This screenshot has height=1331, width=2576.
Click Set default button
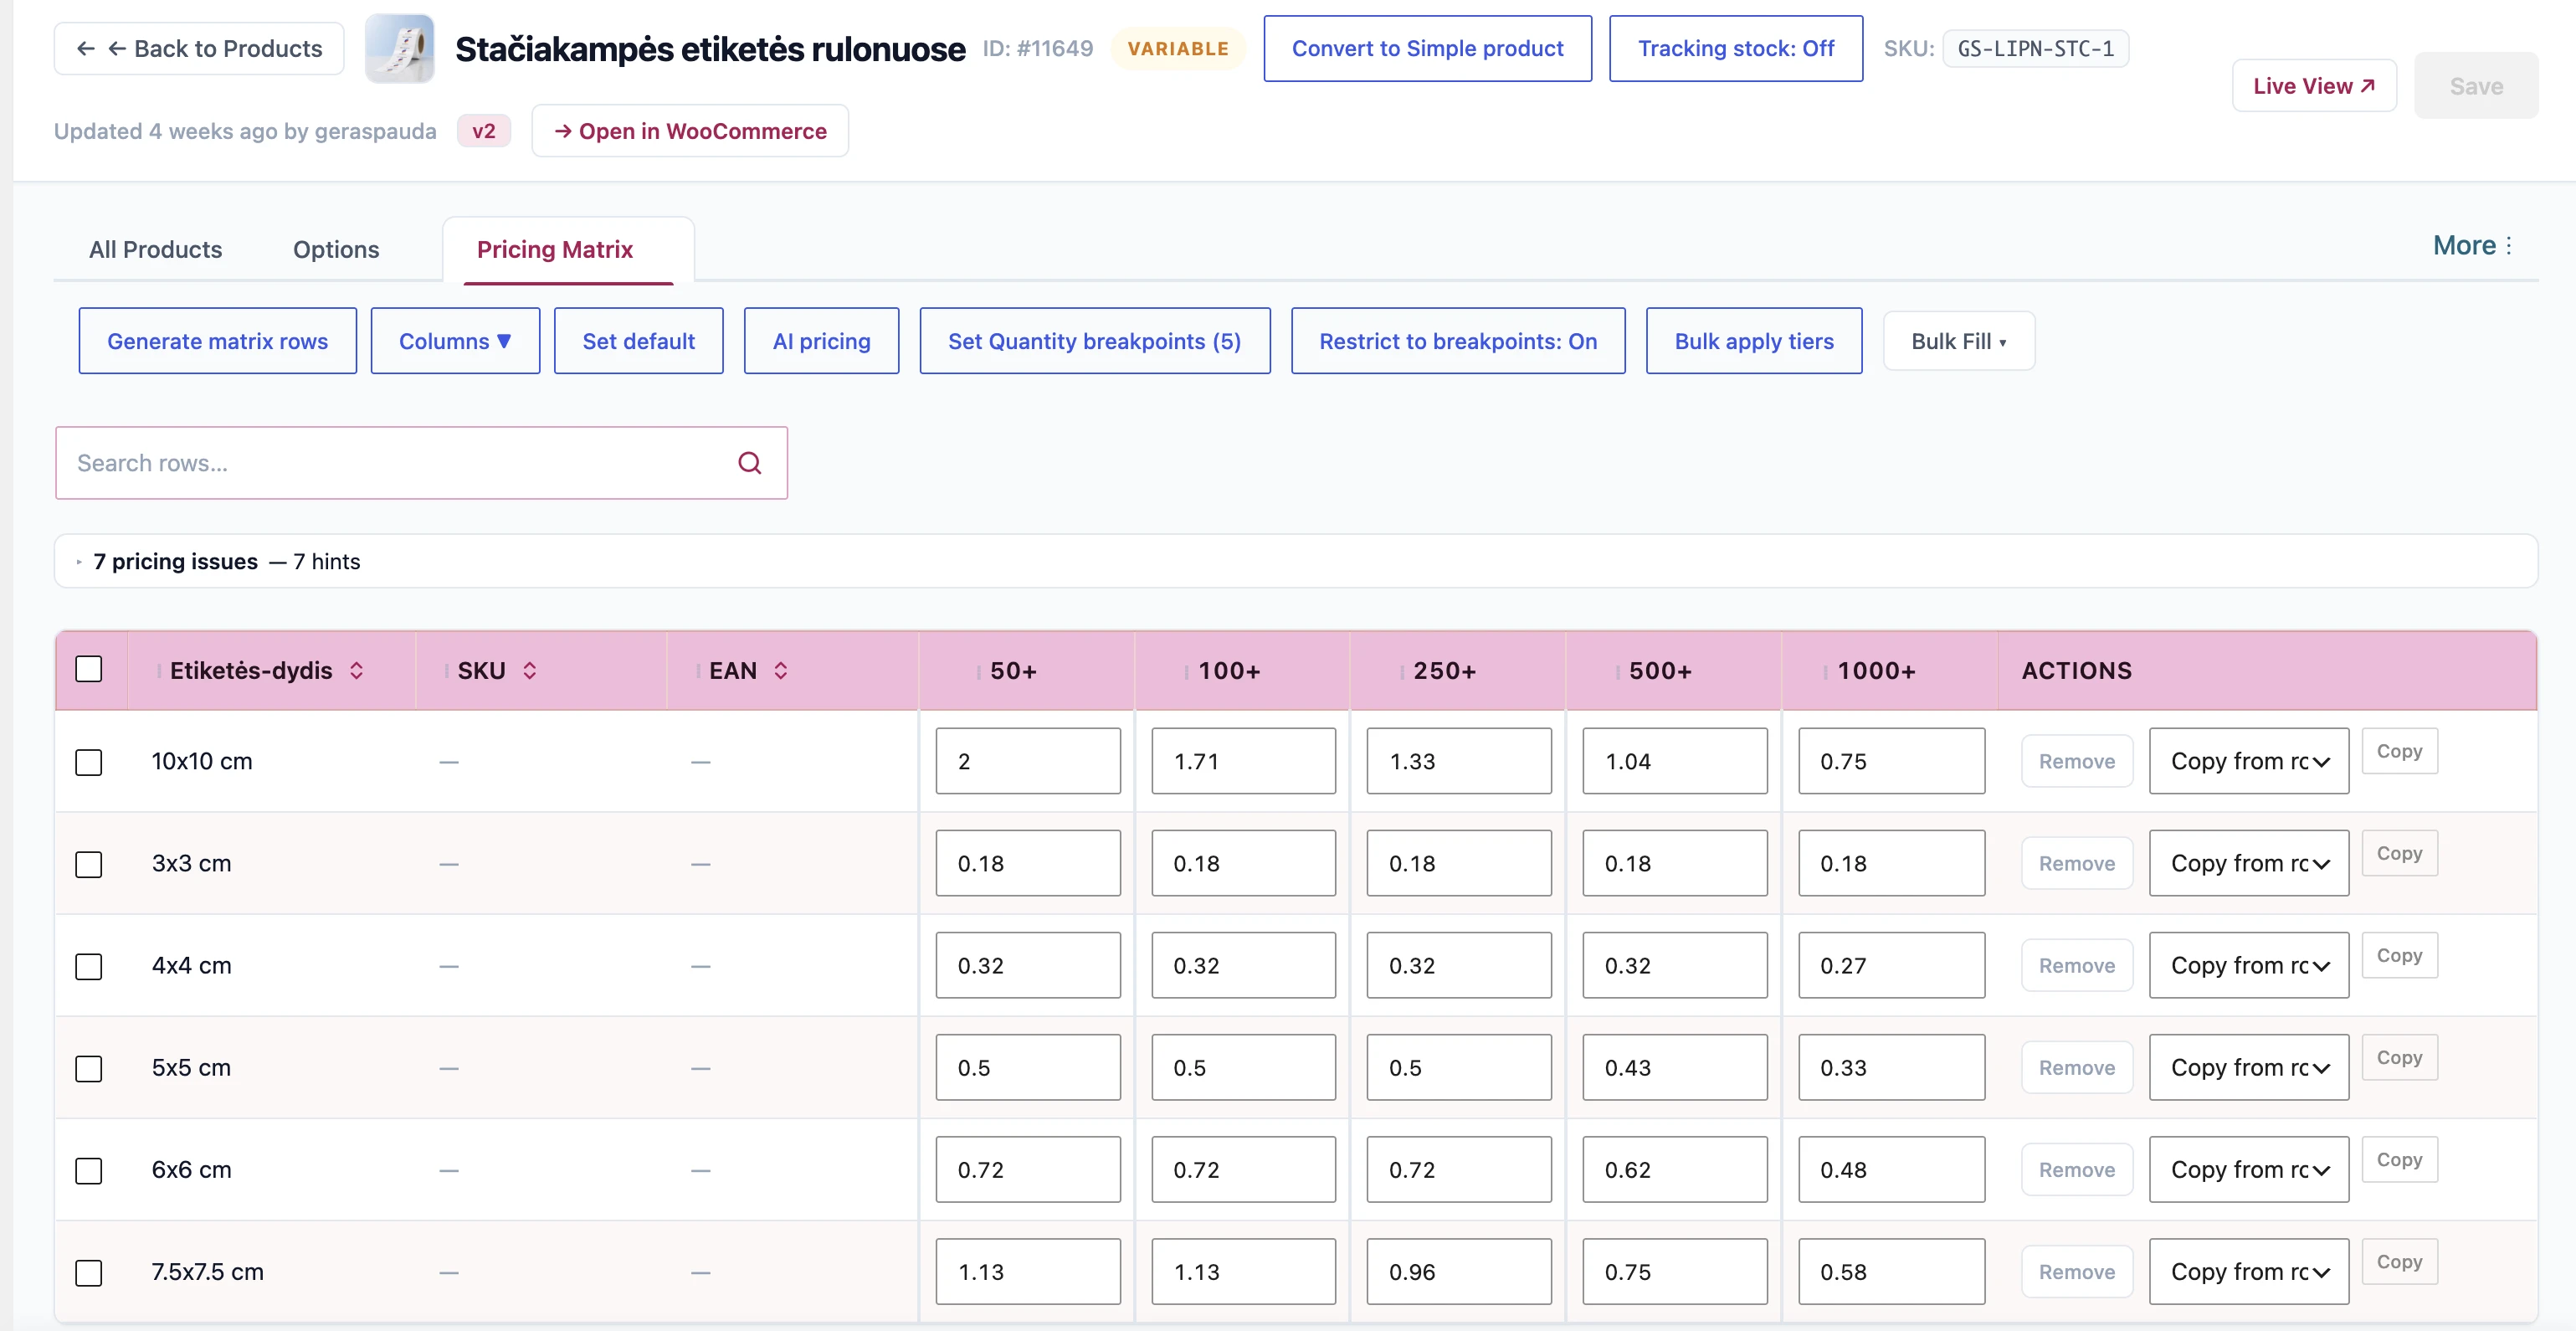pos(638,341)
